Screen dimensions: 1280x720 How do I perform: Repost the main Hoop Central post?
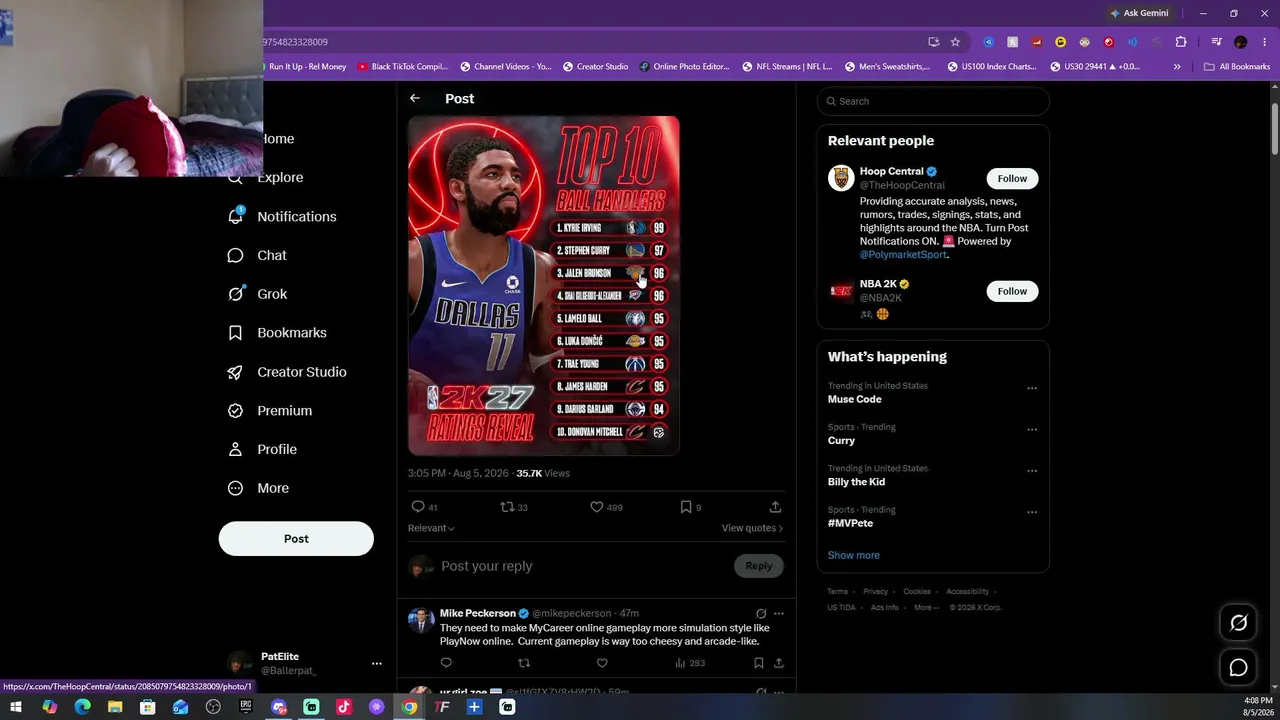pyautogui.click(x=507, y=507)
